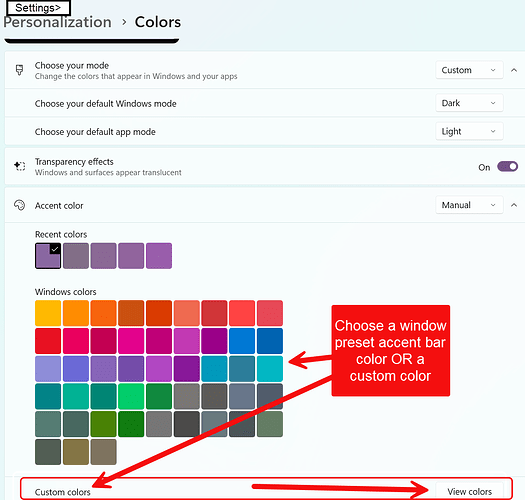Click the paintbrush icon beside Choose your mode

(19, 70)
